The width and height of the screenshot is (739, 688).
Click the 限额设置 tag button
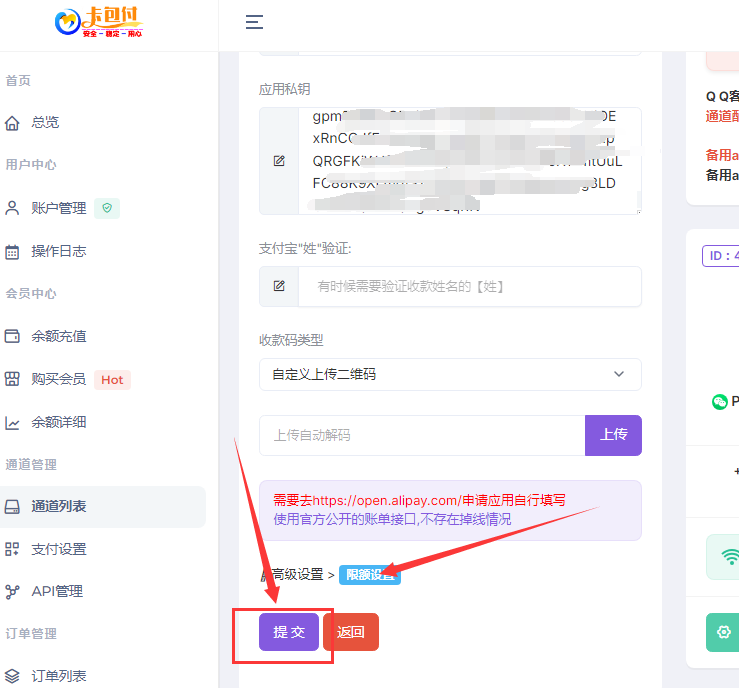370,575
